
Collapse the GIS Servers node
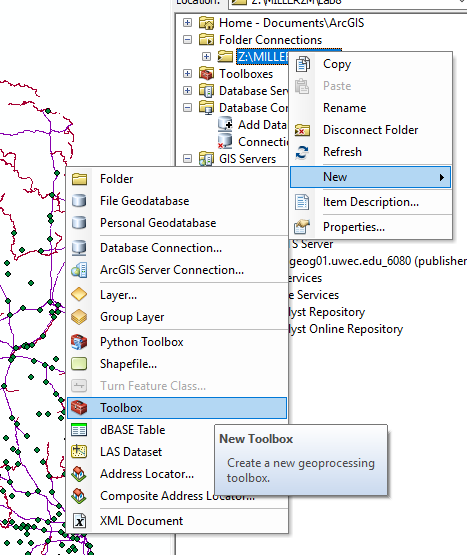click(x=187, y=159)
